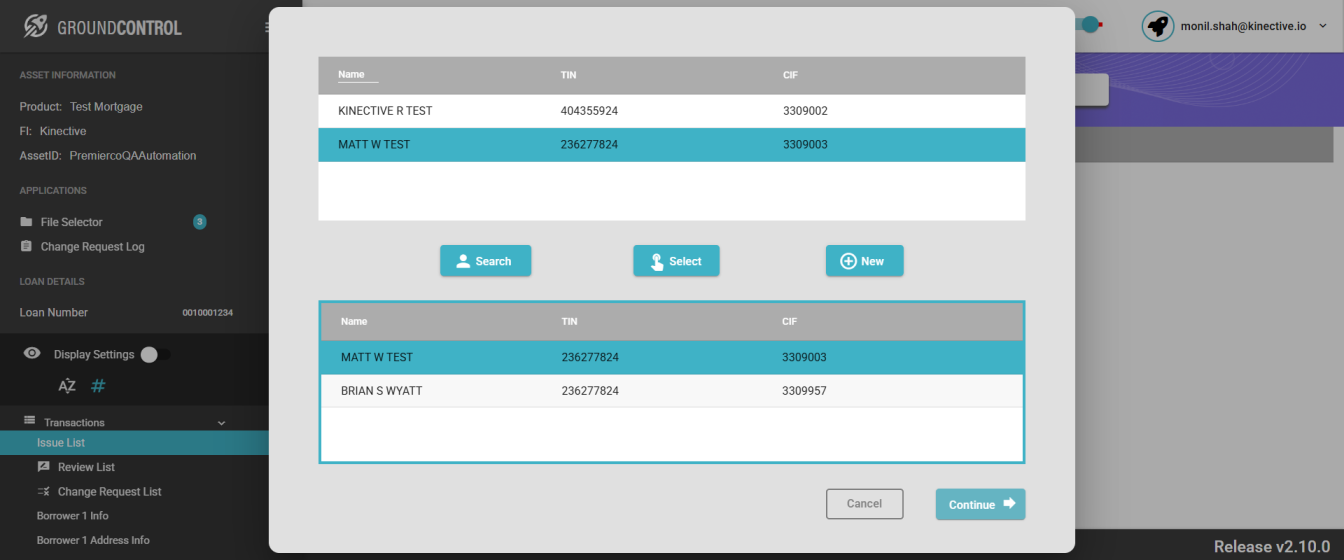Sort alphabetically with the AZ icon
The width and height of the screenshot is (1344, 560).
coord(67,386)
